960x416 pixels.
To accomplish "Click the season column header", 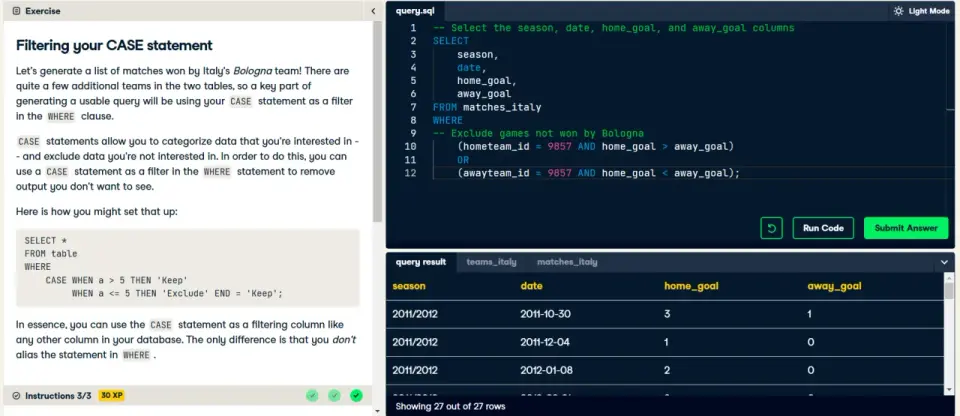I will pos(409,286).
